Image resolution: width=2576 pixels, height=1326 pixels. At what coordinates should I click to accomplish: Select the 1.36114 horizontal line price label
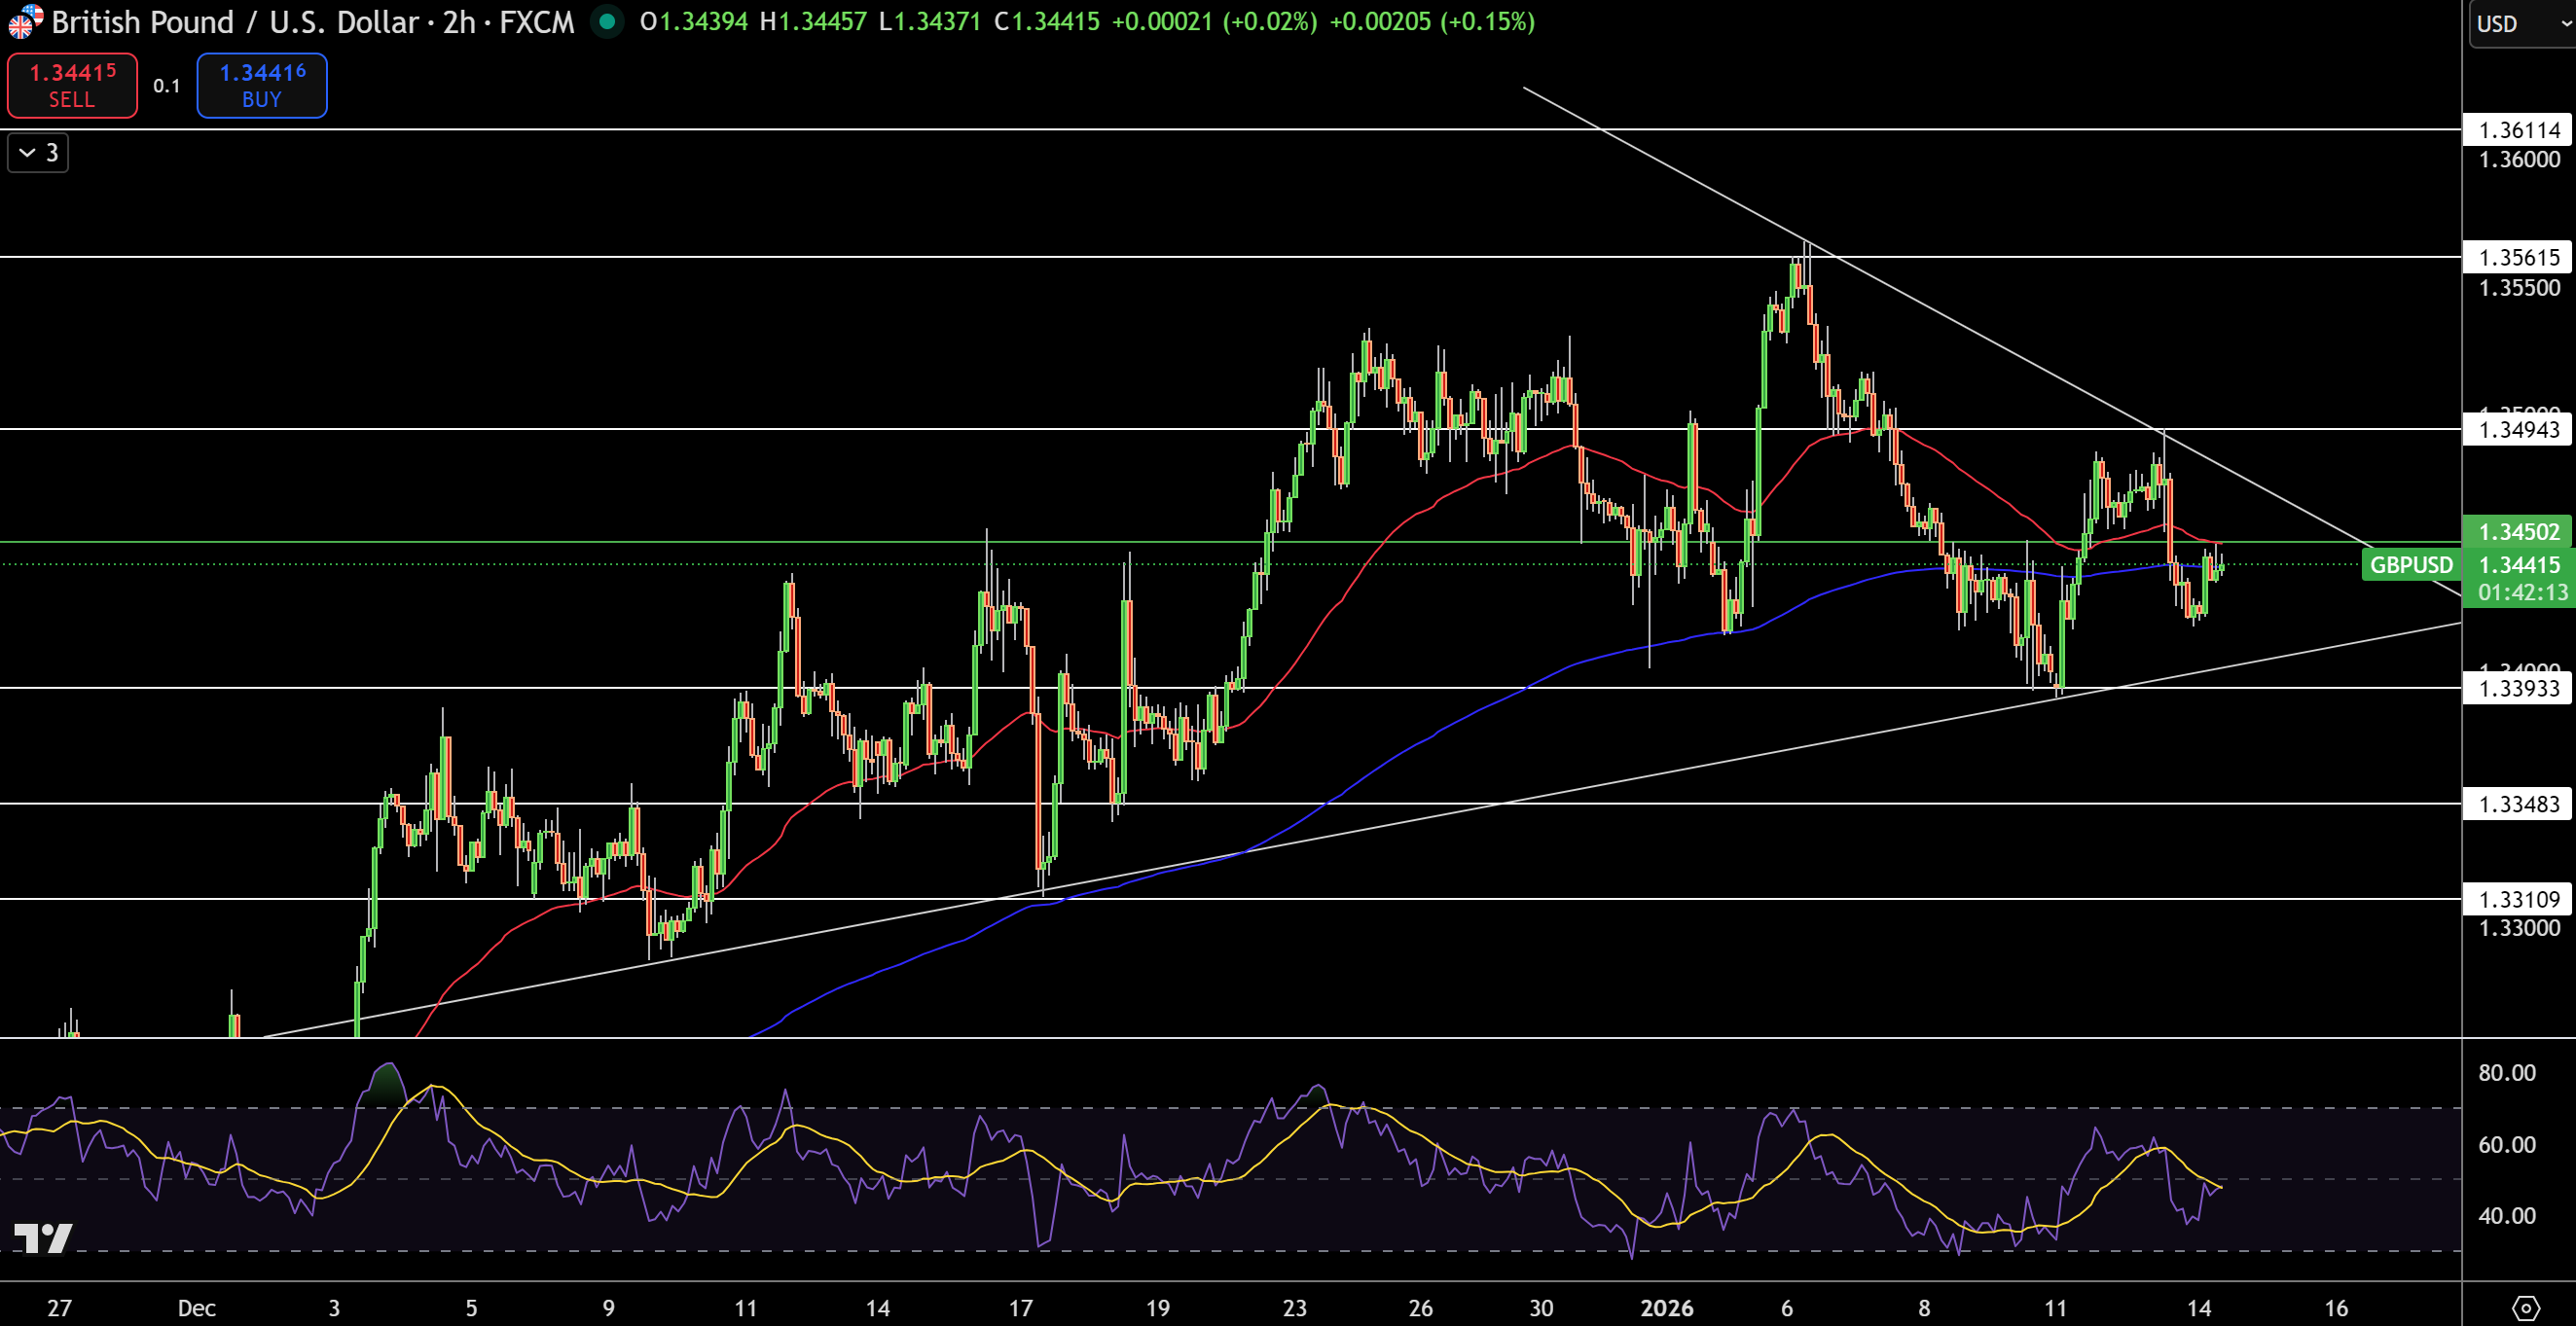(x=2517, y=130)
